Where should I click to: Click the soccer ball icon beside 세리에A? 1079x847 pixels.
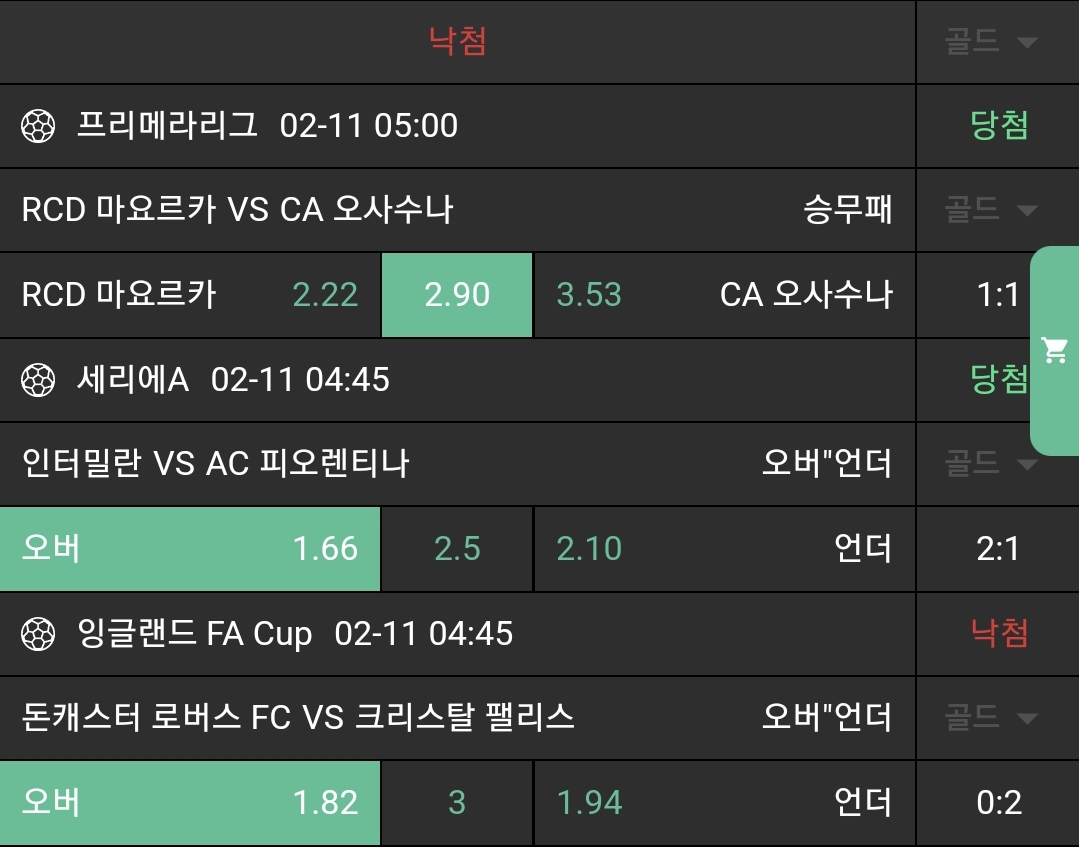[38, 380]
